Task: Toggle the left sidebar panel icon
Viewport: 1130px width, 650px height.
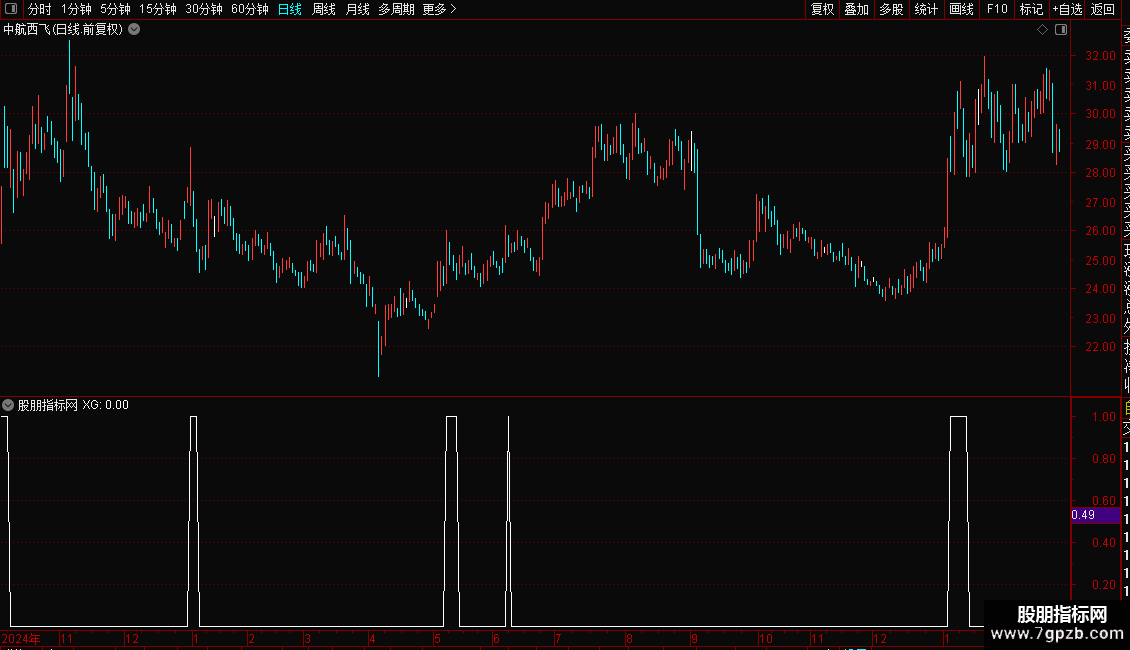Action: [x=11, y=9]
